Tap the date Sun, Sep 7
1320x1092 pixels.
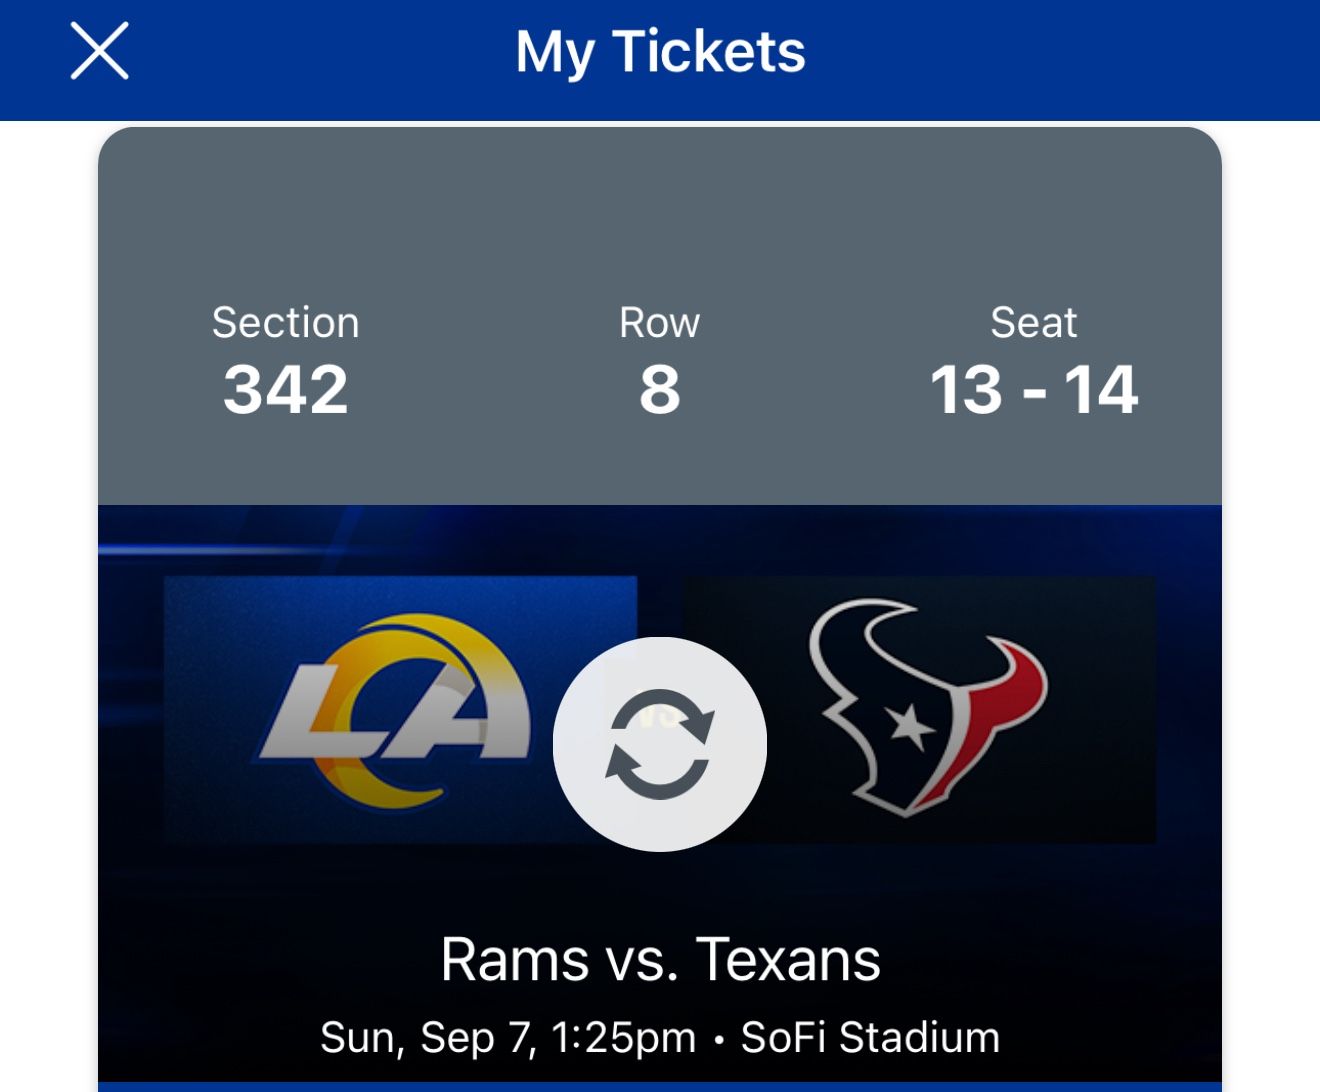(x=427, y=1038)
